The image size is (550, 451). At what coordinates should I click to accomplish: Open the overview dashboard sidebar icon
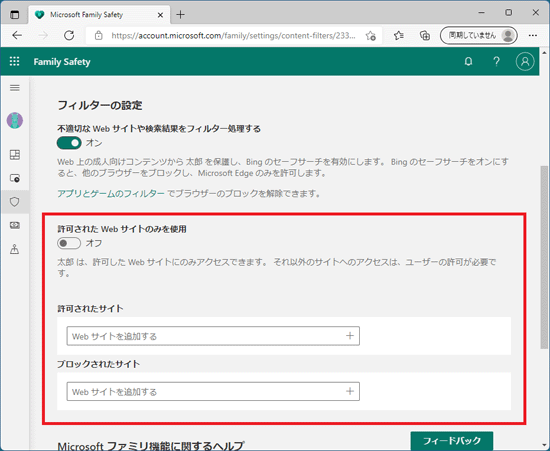[x=15, y=155]
